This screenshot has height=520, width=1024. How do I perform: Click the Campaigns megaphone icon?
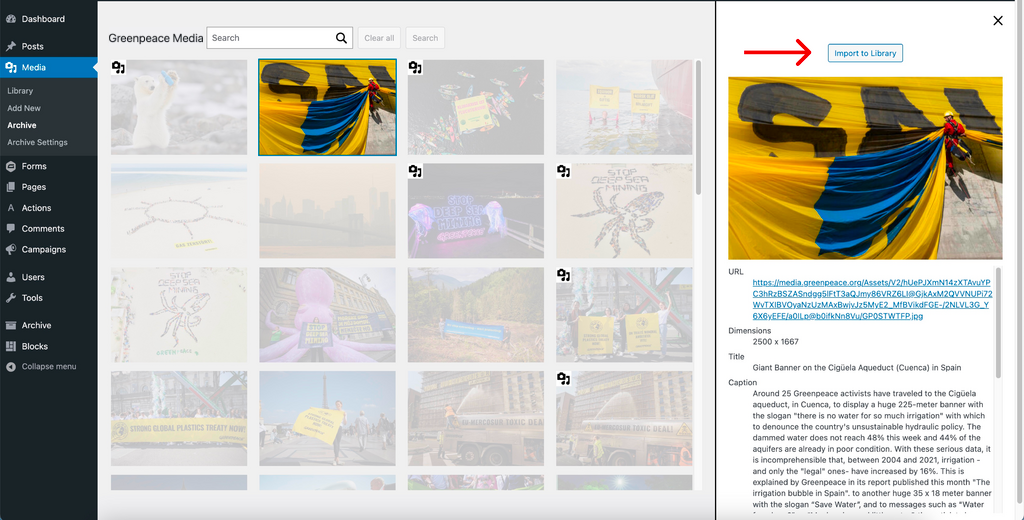(11, 250)
